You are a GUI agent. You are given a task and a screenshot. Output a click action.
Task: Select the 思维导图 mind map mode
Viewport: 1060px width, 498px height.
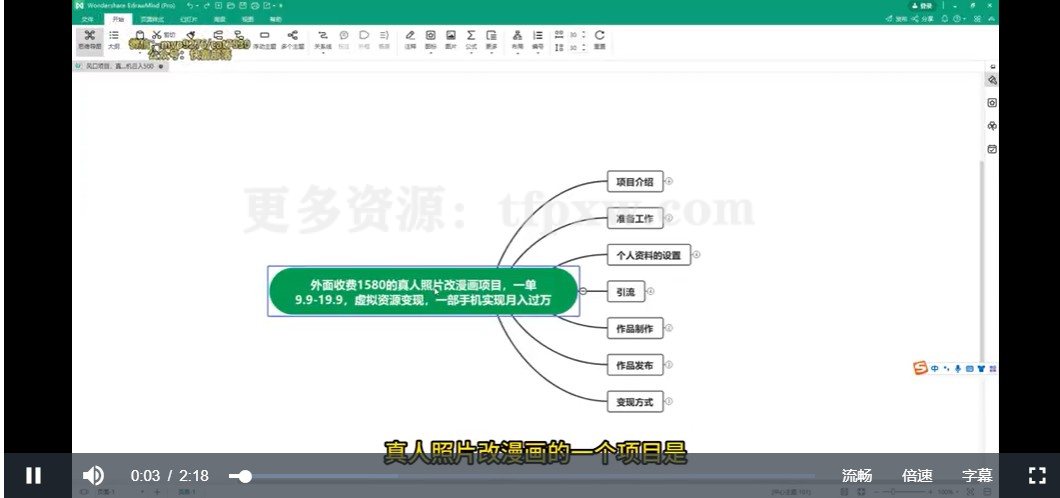(89, 40)
